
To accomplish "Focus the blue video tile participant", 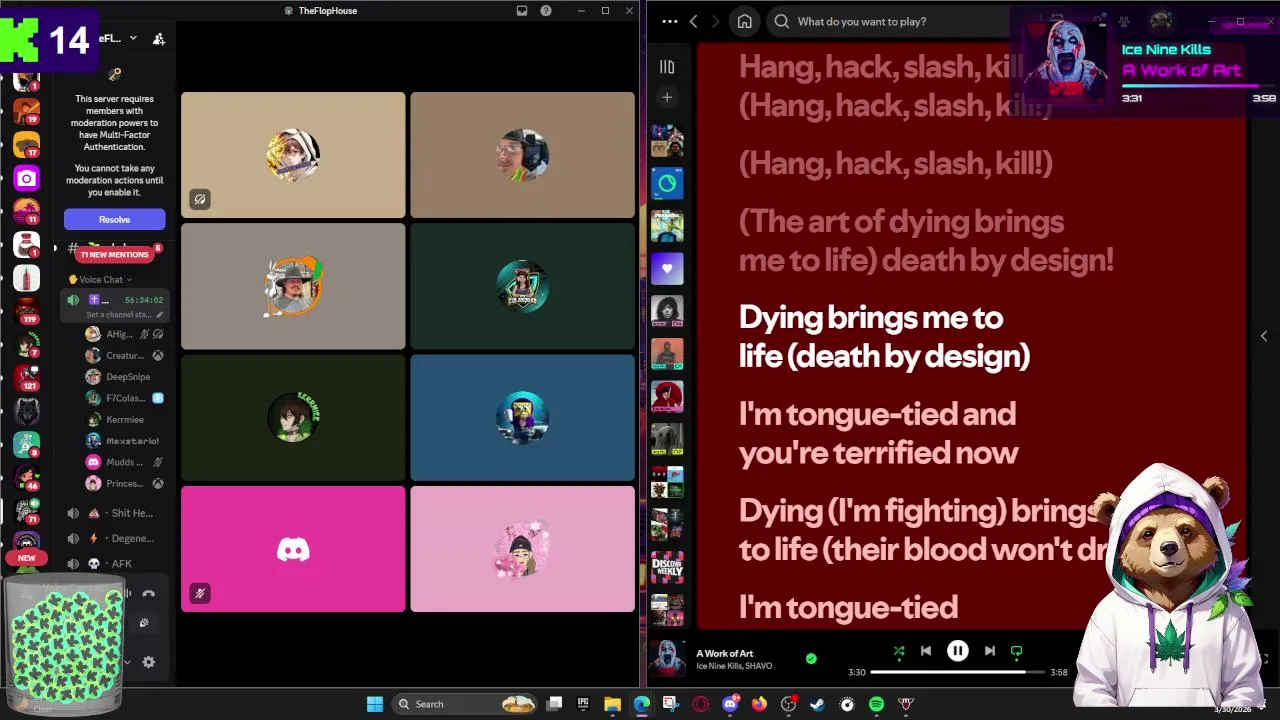I will click(x=522, y=418).
